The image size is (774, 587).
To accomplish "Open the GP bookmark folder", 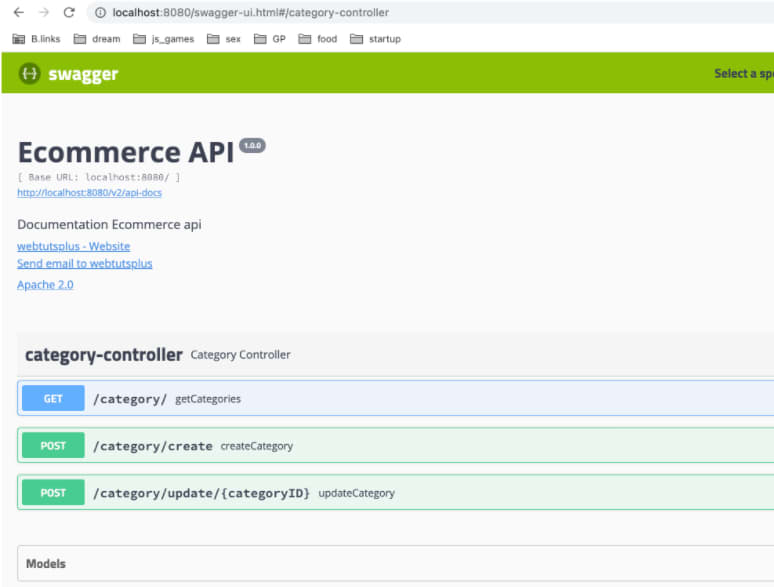I will click(270, 39).
